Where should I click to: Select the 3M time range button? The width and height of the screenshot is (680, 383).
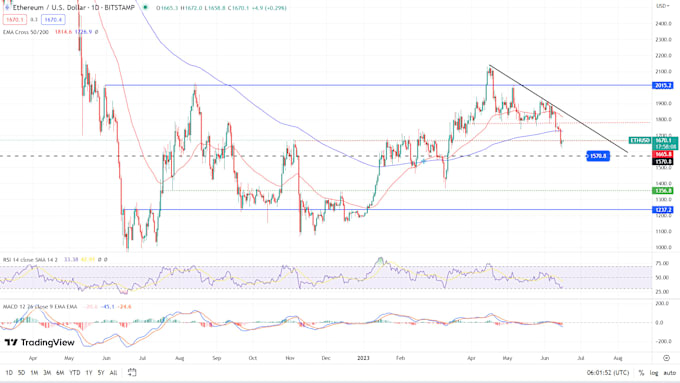point(47,373)
